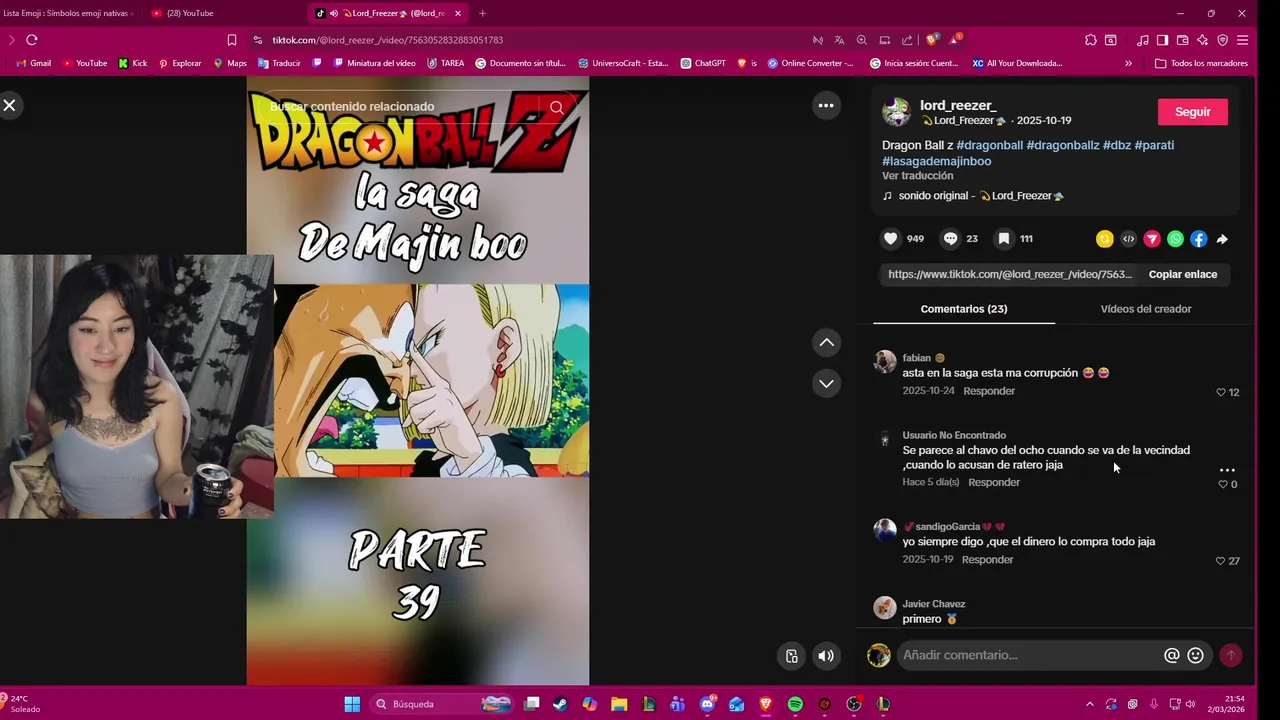Click Ver traducción
1280x720 pixels.
point(917,176)
